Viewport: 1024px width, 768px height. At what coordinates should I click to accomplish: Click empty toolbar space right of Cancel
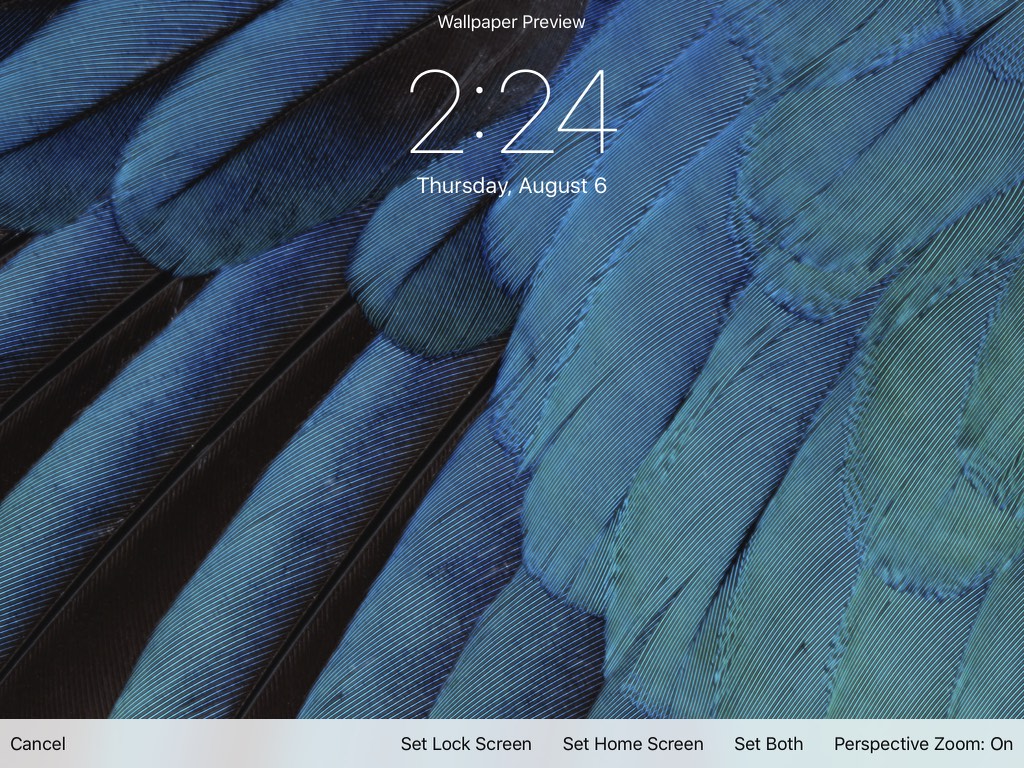[230, 744]
